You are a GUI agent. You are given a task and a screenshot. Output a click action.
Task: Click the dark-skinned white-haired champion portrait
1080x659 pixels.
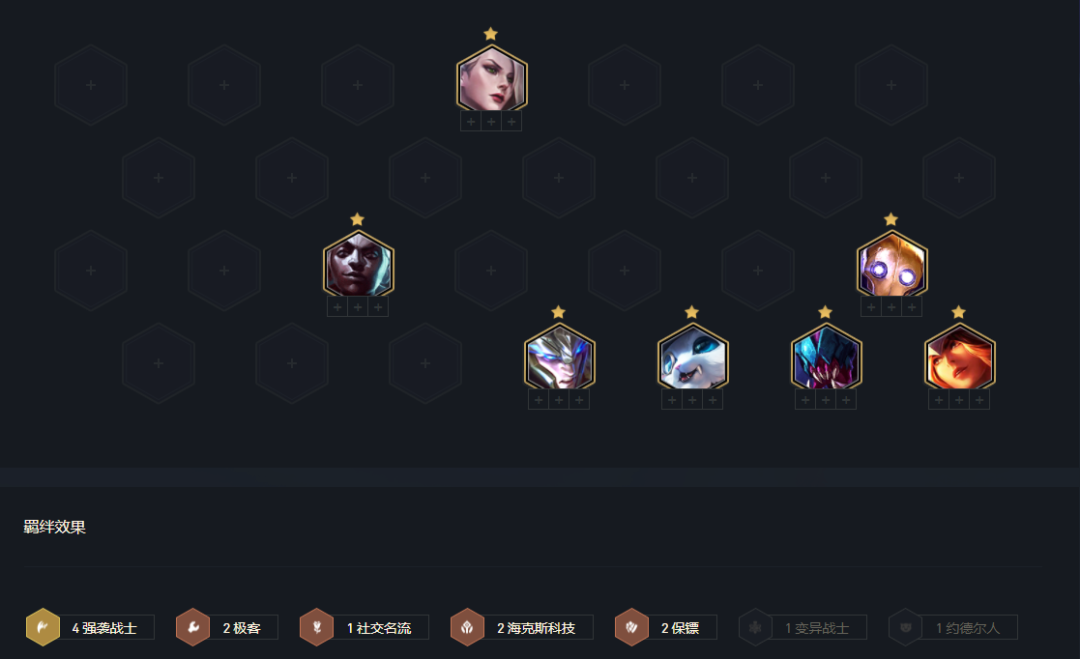tap(358, 264)
